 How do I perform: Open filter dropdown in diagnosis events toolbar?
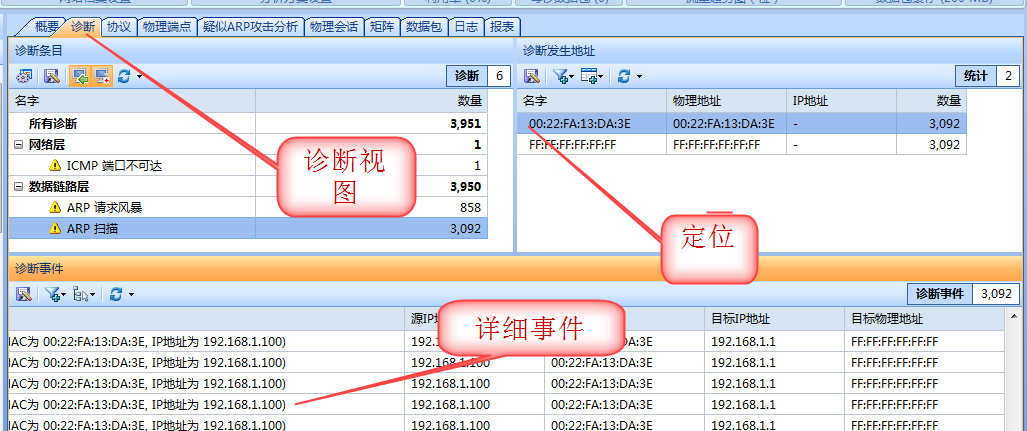(x=64, y=295)
